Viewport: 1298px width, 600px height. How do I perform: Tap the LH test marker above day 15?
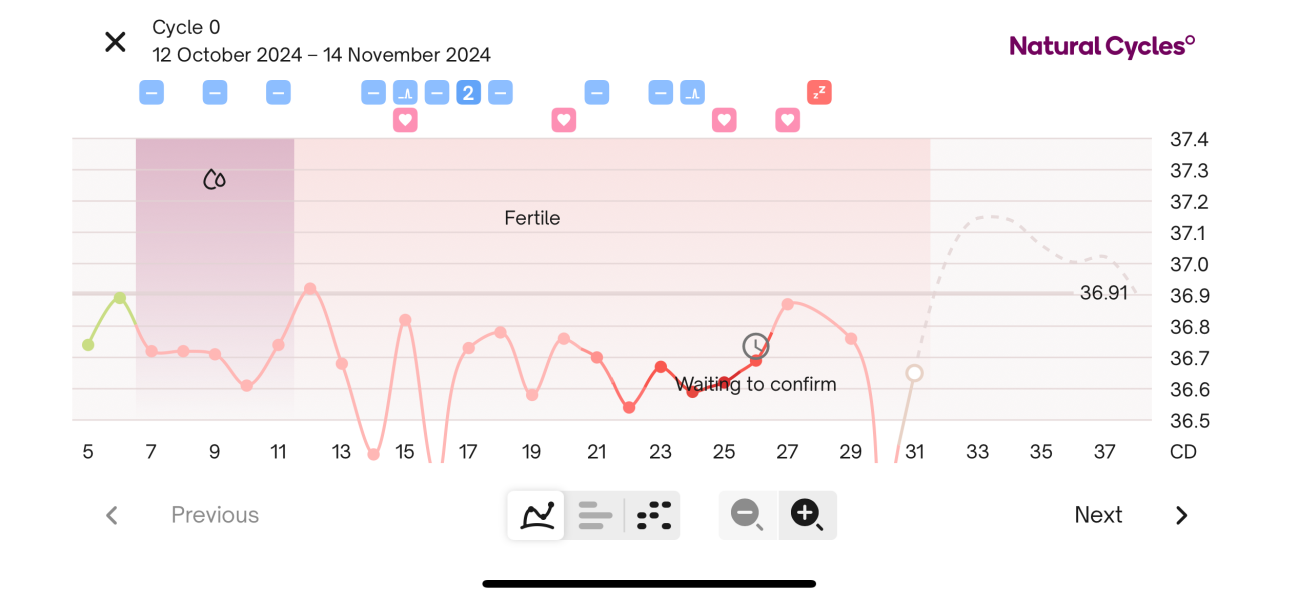tap(405, 93)
